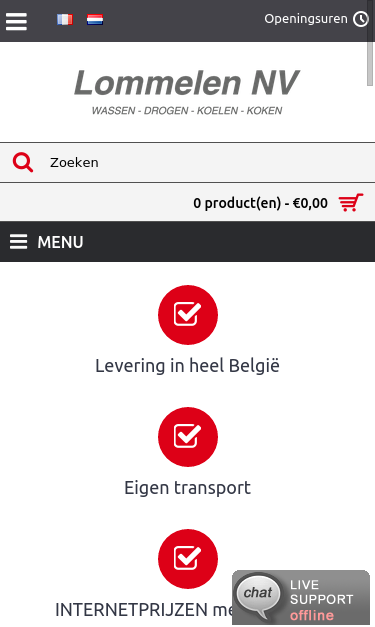Expand the dark MENU bar

[188, 242]
